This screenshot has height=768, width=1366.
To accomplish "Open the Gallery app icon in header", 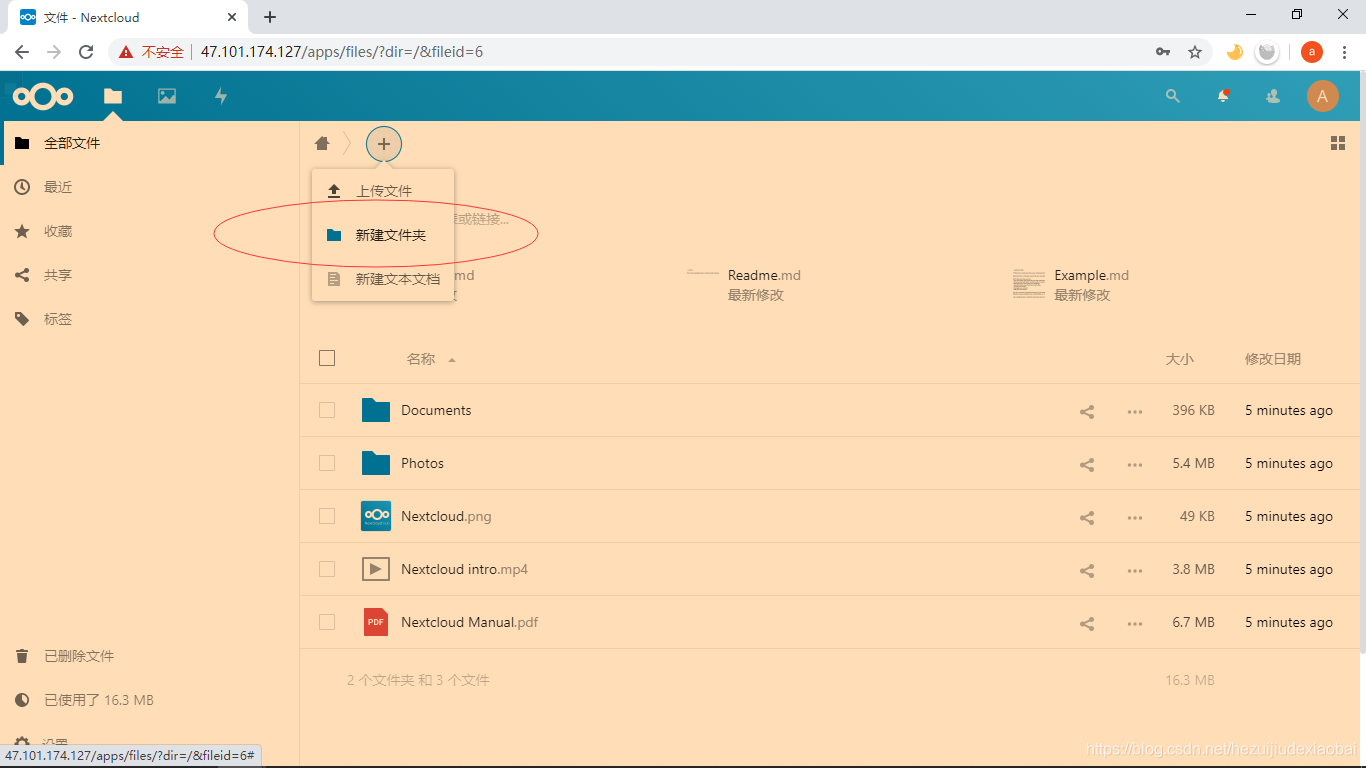I will (x=167, y=96).
